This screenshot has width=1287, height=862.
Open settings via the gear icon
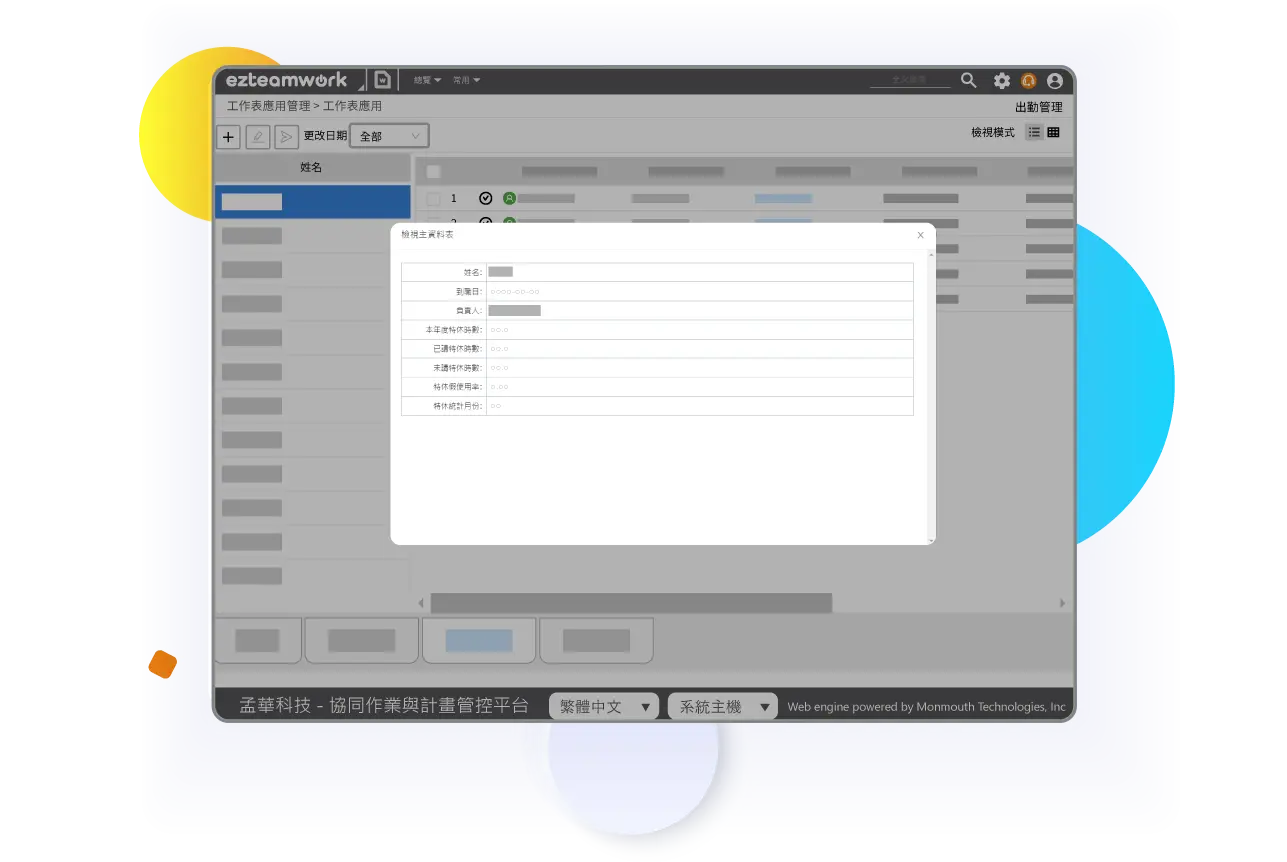click(x=1001, y=81)
